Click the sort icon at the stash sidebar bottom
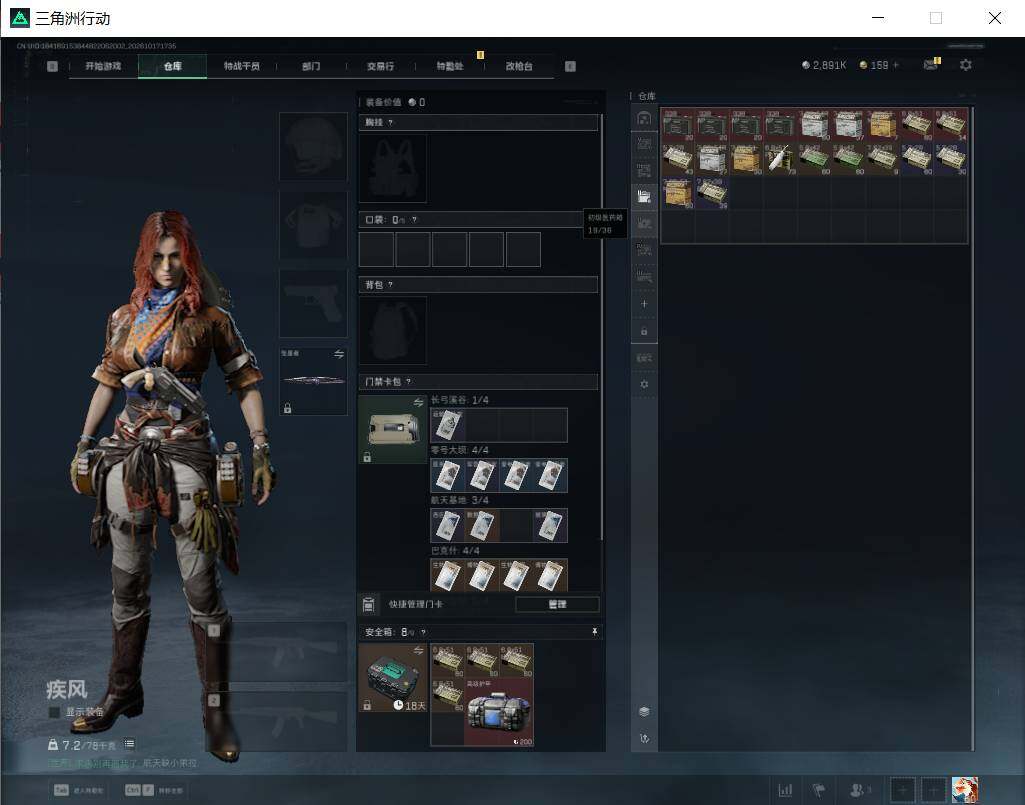This screenshot has width=1025, height=805. [x=644, y=738]
